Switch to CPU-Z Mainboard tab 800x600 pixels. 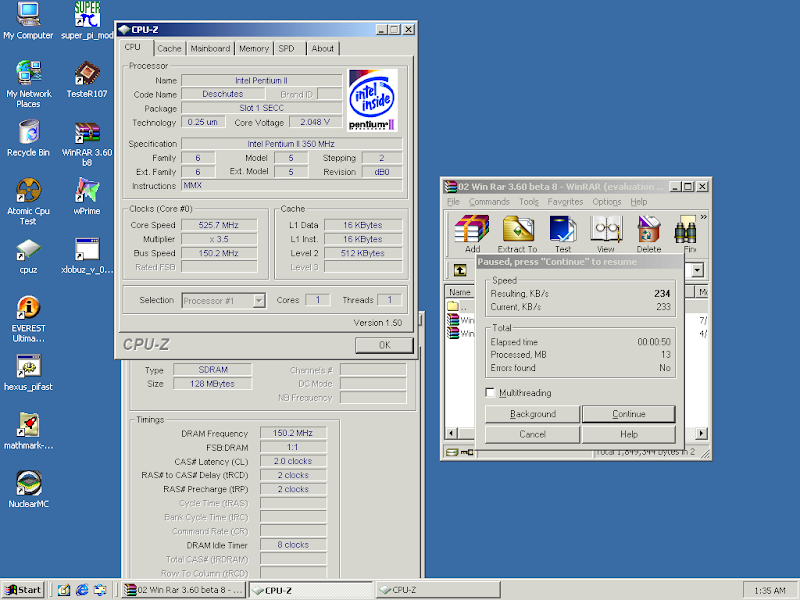[x=210, y=48]
